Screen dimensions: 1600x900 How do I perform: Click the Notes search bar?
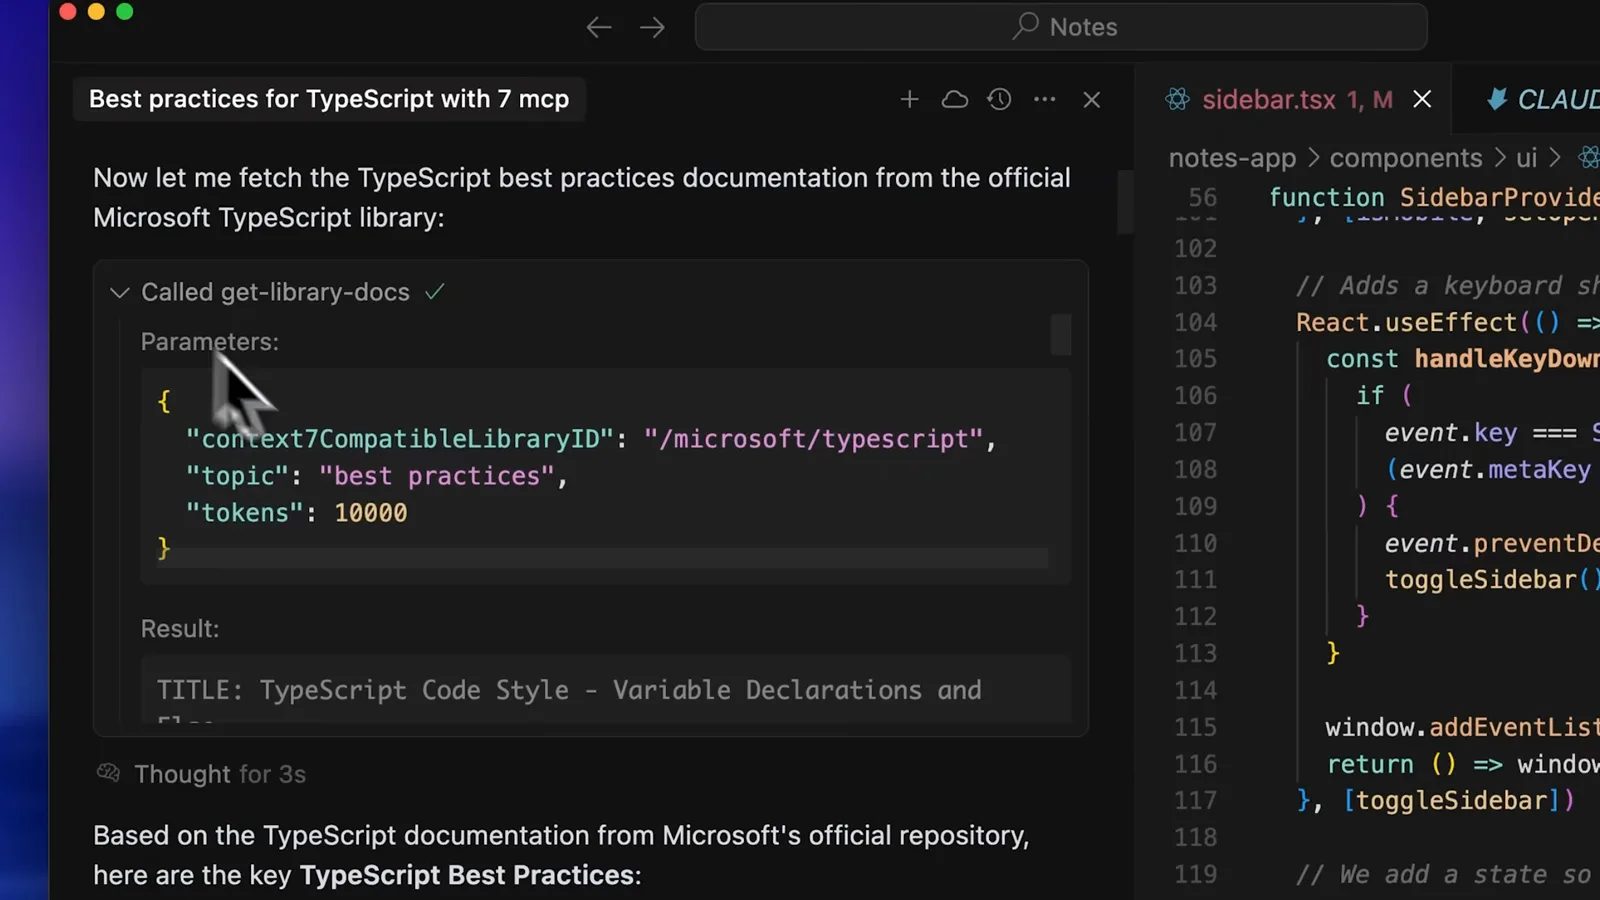point(1061,27)
